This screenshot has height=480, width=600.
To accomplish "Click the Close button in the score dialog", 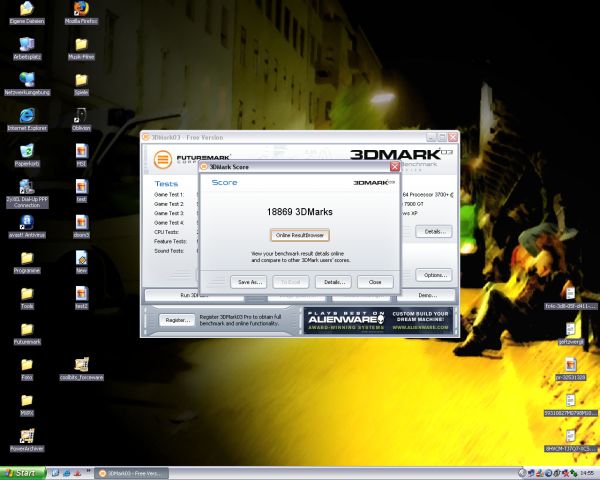I will click(x=375, y=282).
